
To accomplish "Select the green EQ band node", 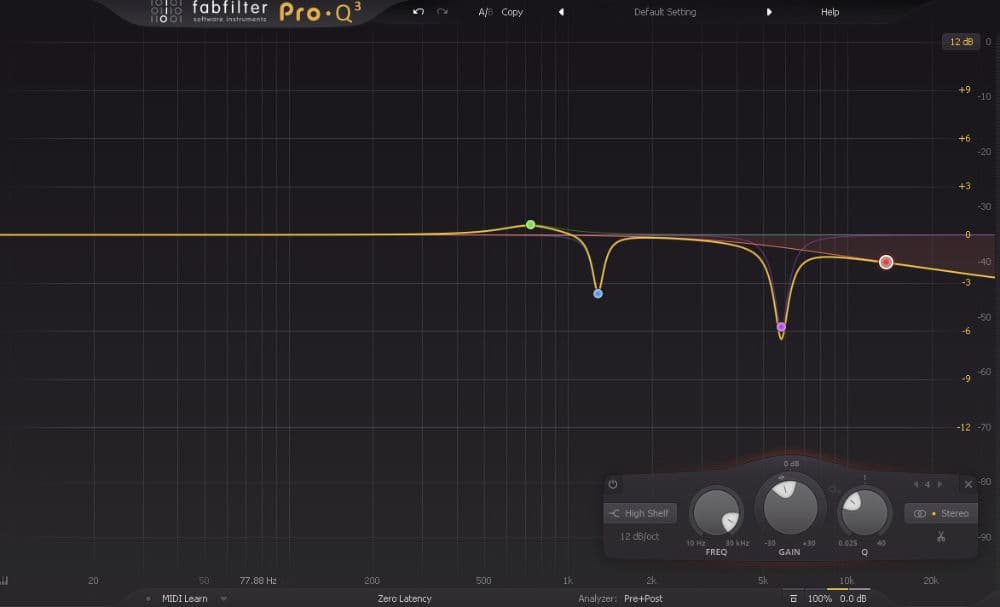I will 531,225.
